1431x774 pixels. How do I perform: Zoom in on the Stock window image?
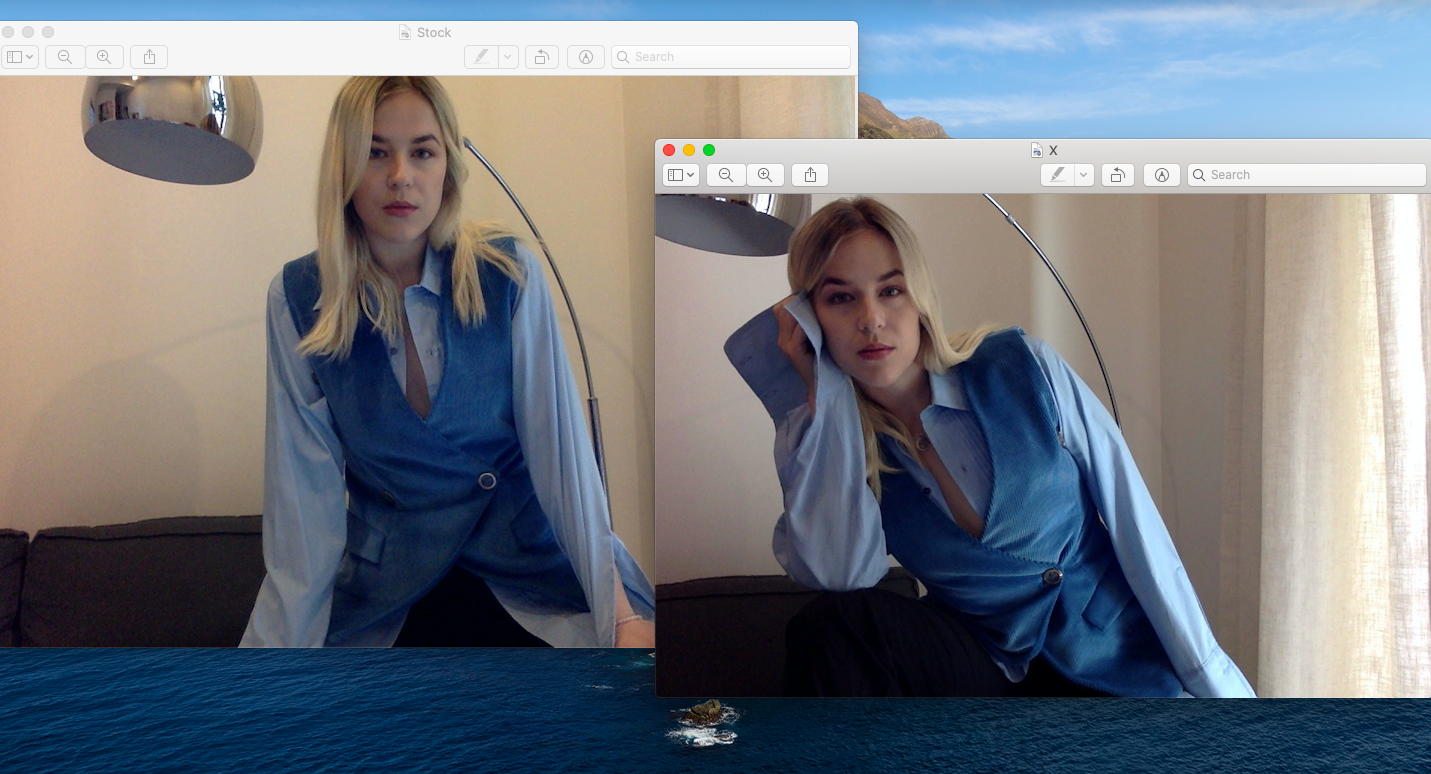(x=104, y=57)
